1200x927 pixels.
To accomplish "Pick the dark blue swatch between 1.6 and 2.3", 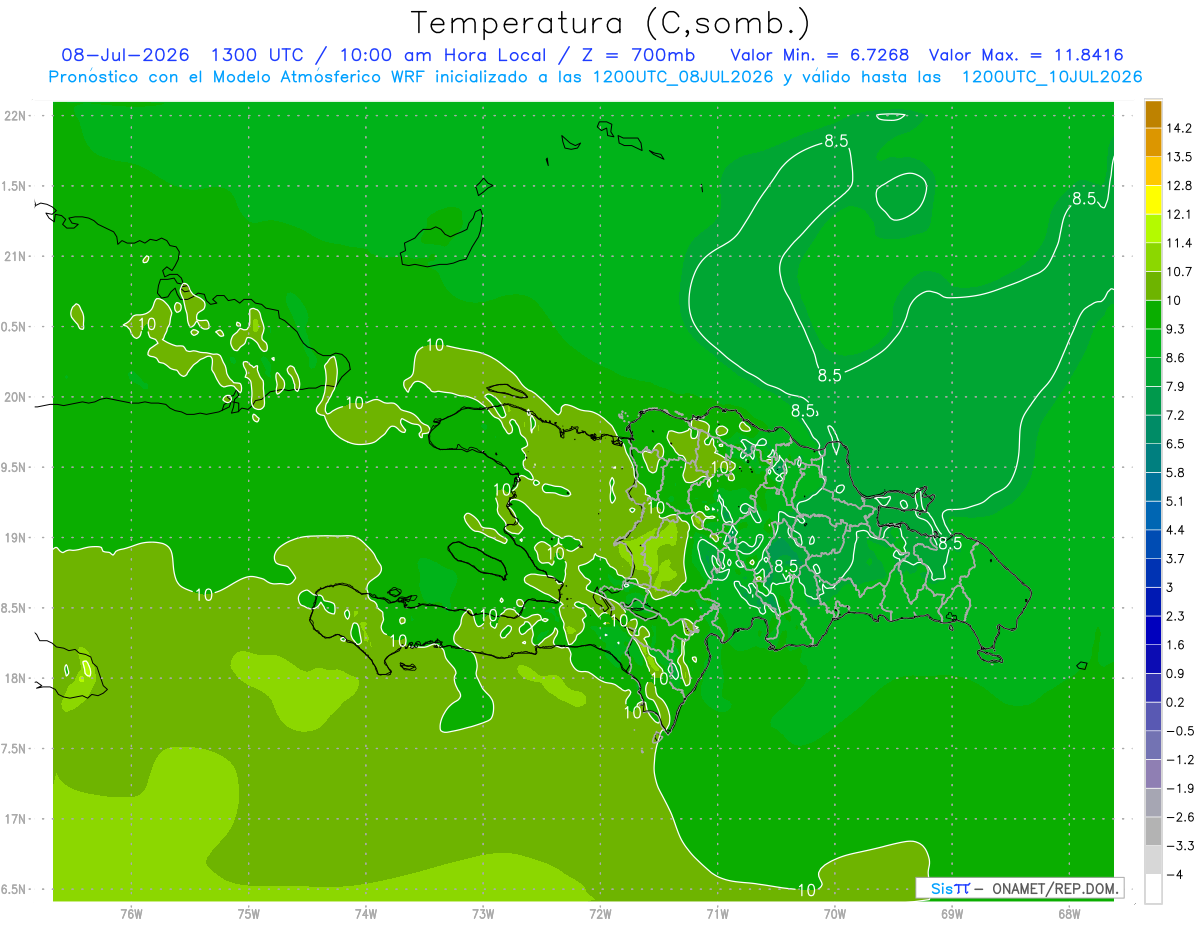I will [x=1153, y=630].
